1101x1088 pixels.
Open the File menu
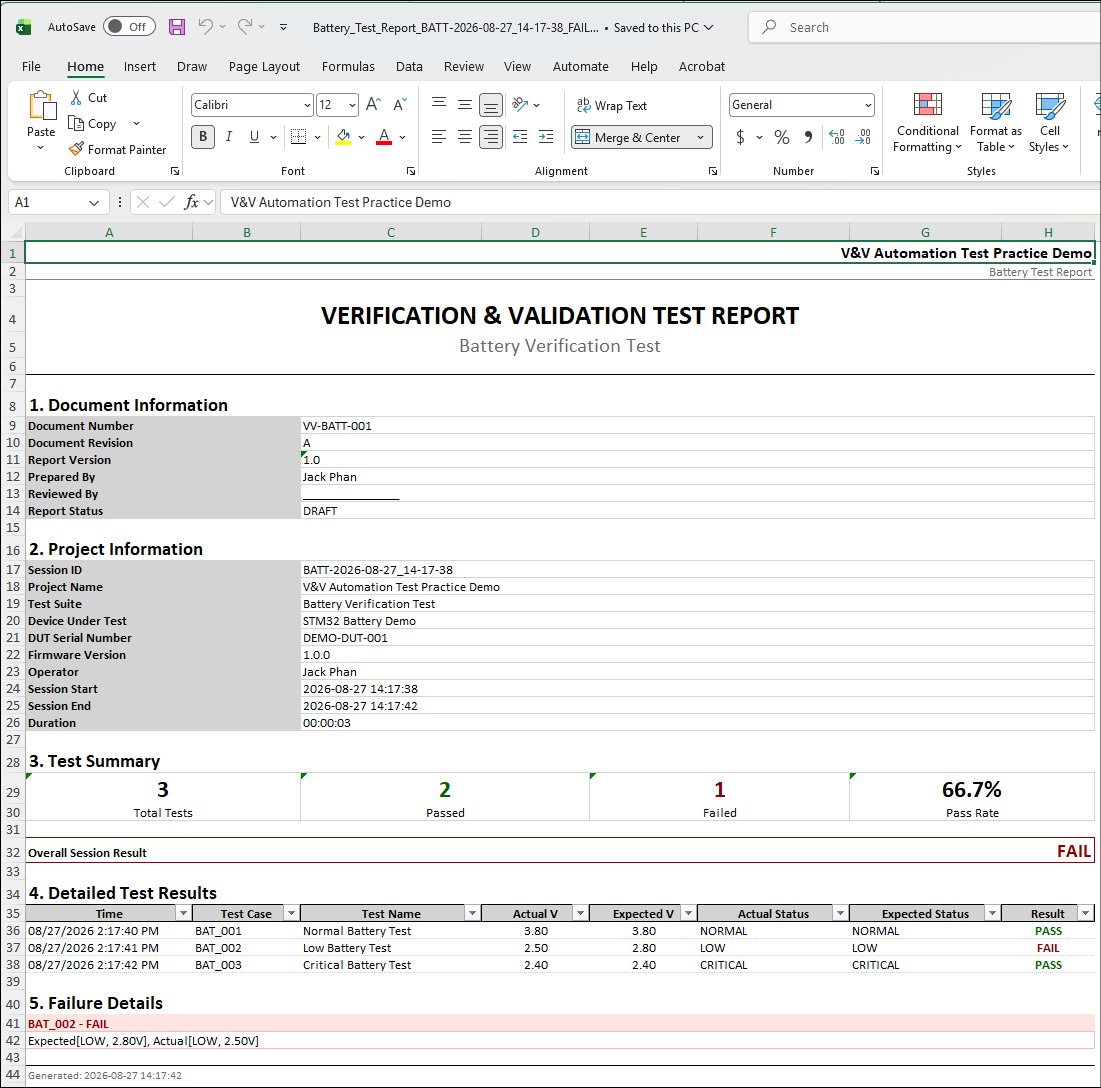(31, 67)
